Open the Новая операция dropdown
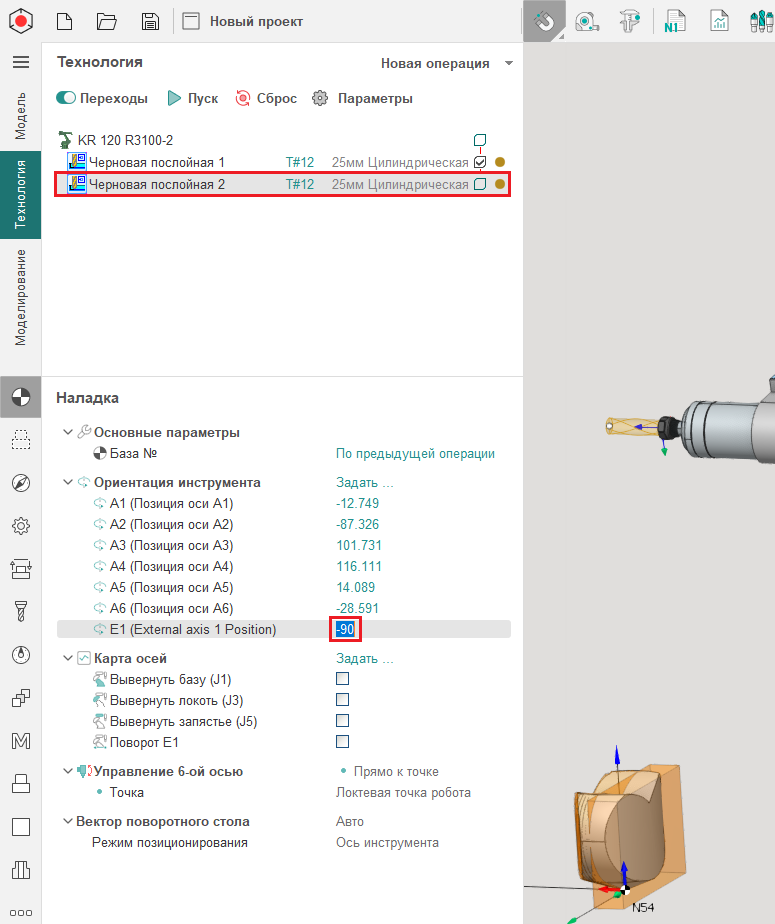The width and height of the screenshot is (775, 924). click(x=446, y=64)
